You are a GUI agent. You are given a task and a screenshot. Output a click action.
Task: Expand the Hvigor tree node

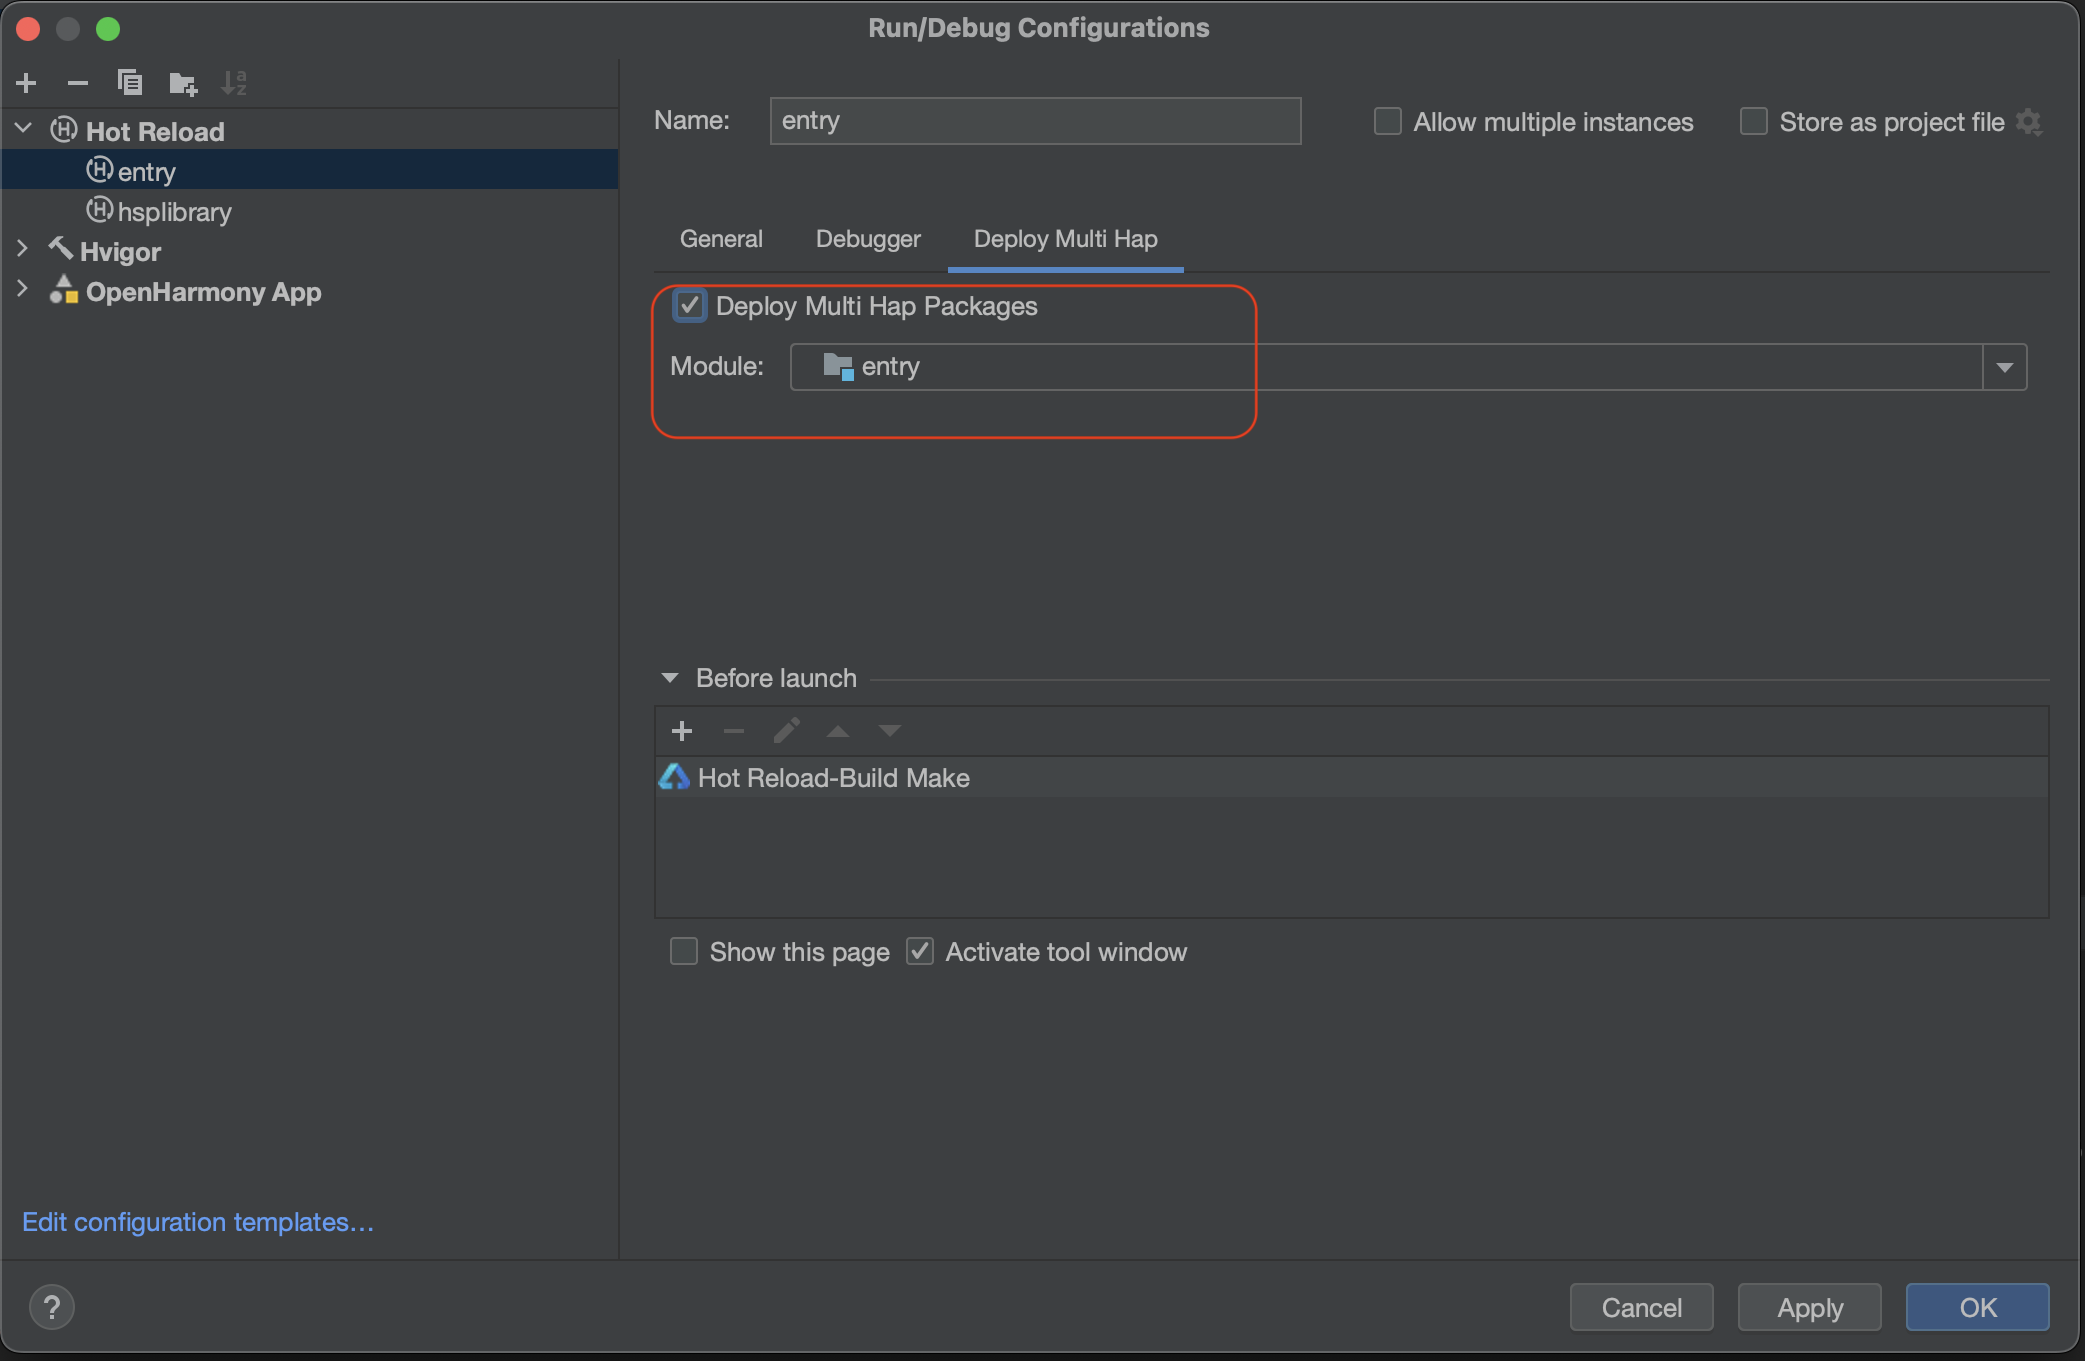click(22, 249)
